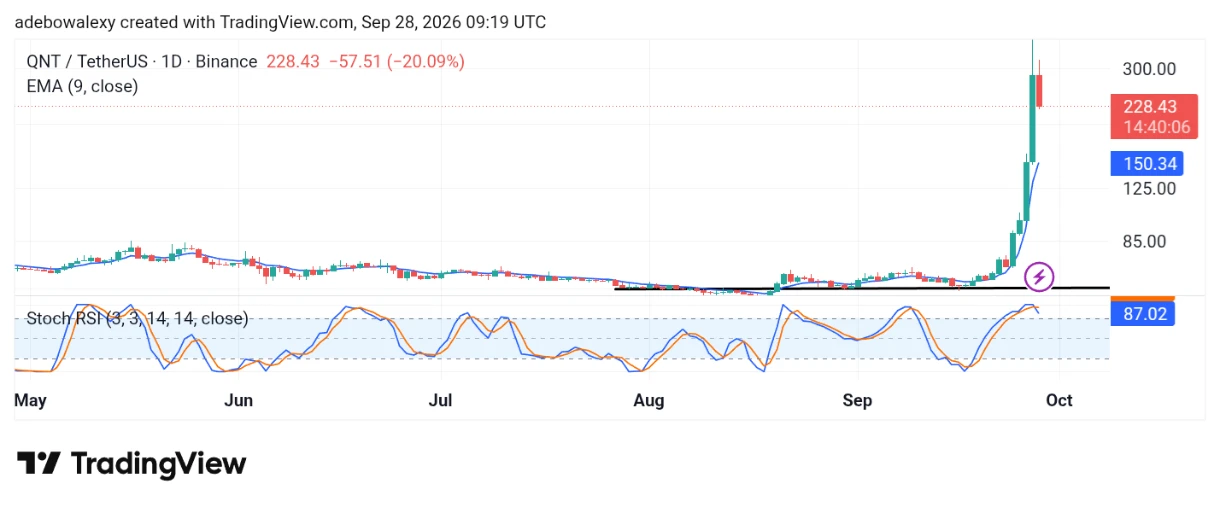
Task: Click the -57.51 (-20.09%) price change text
Action: (395, 62)
